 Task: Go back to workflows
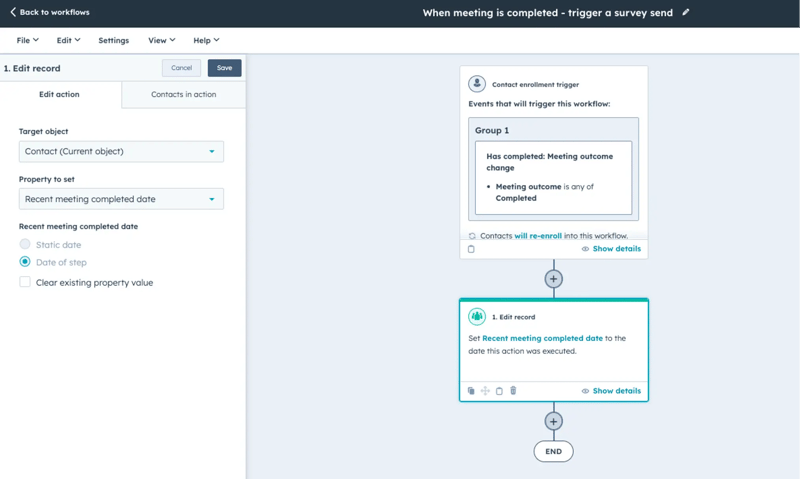tap(49, 12)
